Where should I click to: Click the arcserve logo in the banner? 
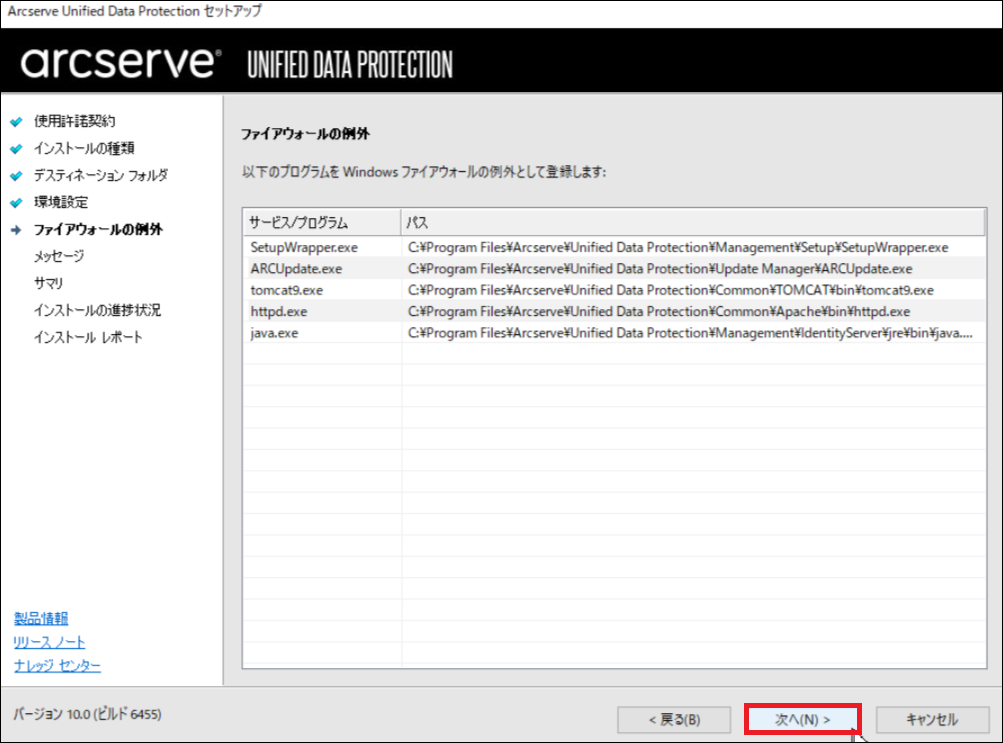click(121, 63)
